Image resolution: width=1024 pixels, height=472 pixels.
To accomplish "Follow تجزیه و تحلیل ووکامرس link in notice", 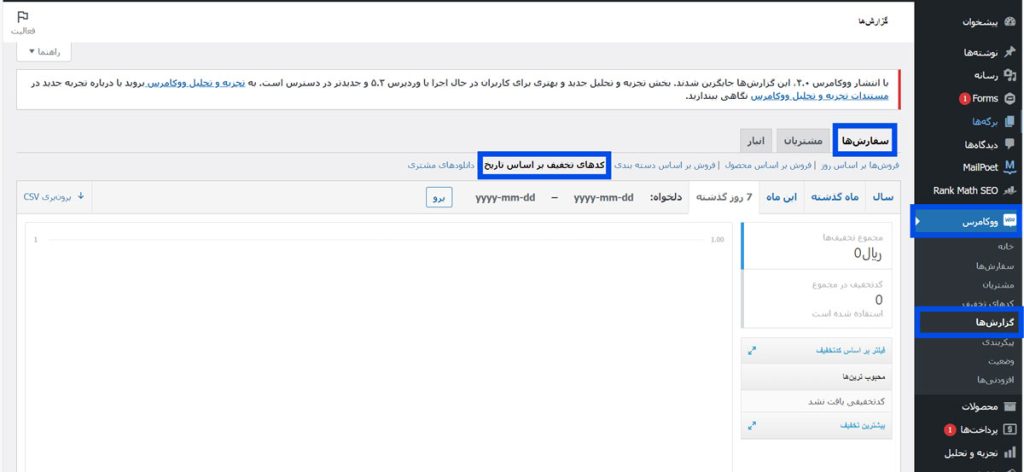I will pyautogui.click(x=194, y=83).
